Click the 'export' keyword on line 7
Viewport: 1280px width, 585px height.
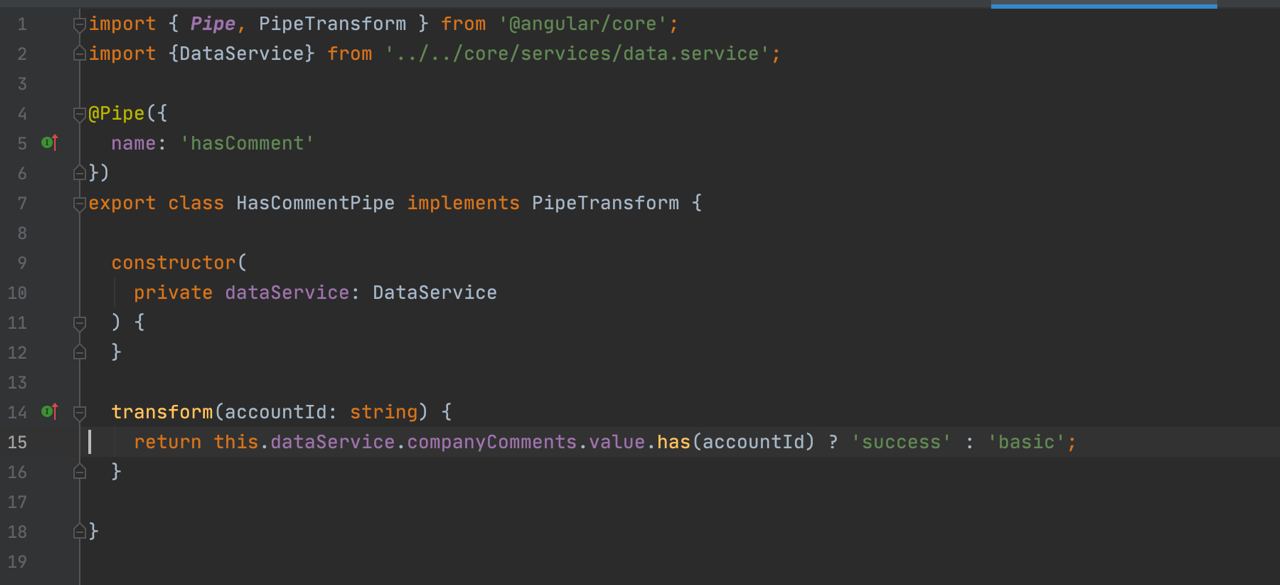coord(122,203)
